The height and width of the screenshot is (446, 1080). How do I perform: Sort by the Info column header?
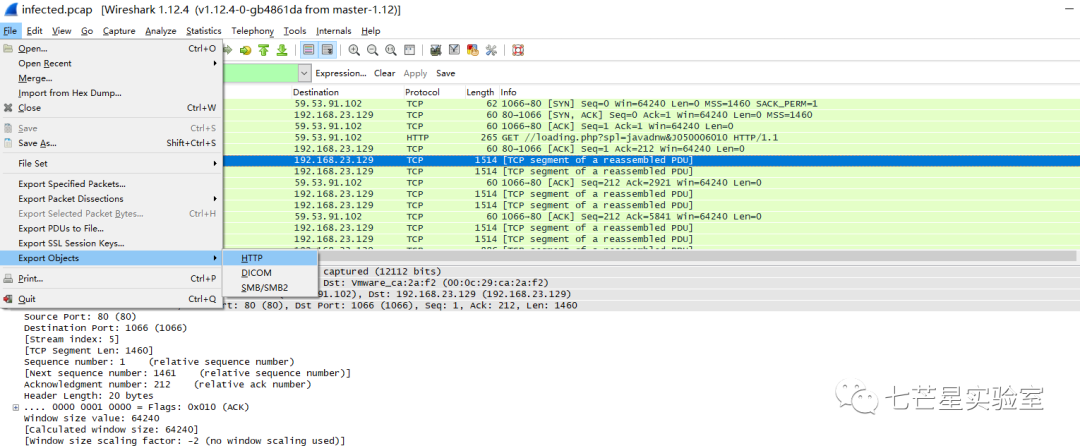pos(789,92)
